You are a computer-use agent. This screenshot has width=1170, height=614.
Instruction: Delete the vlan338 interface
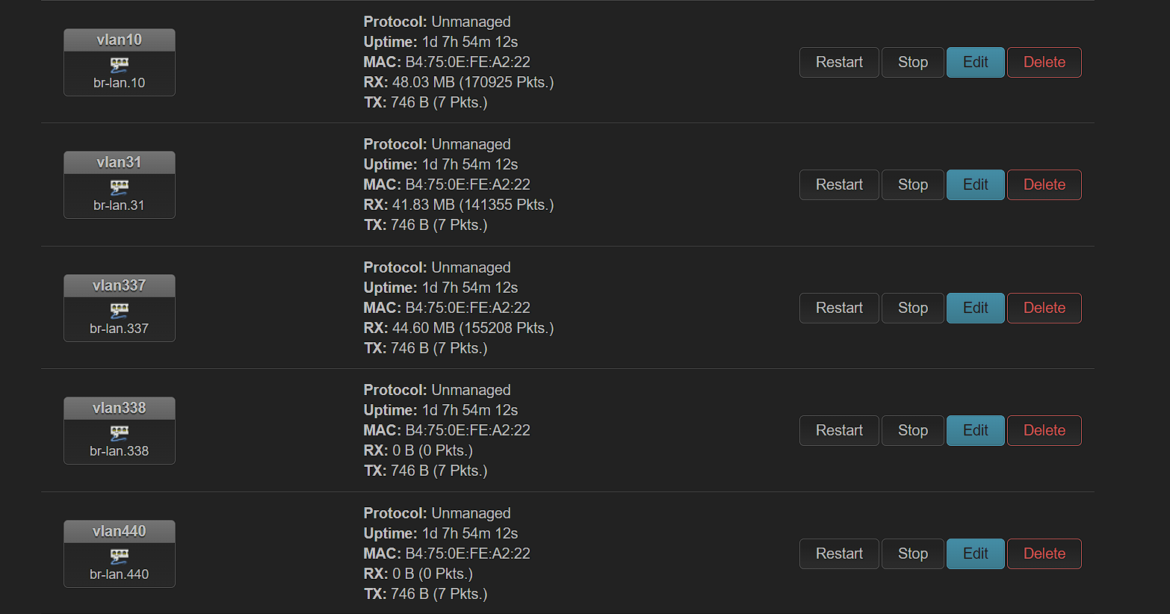tap(1044, 431)
